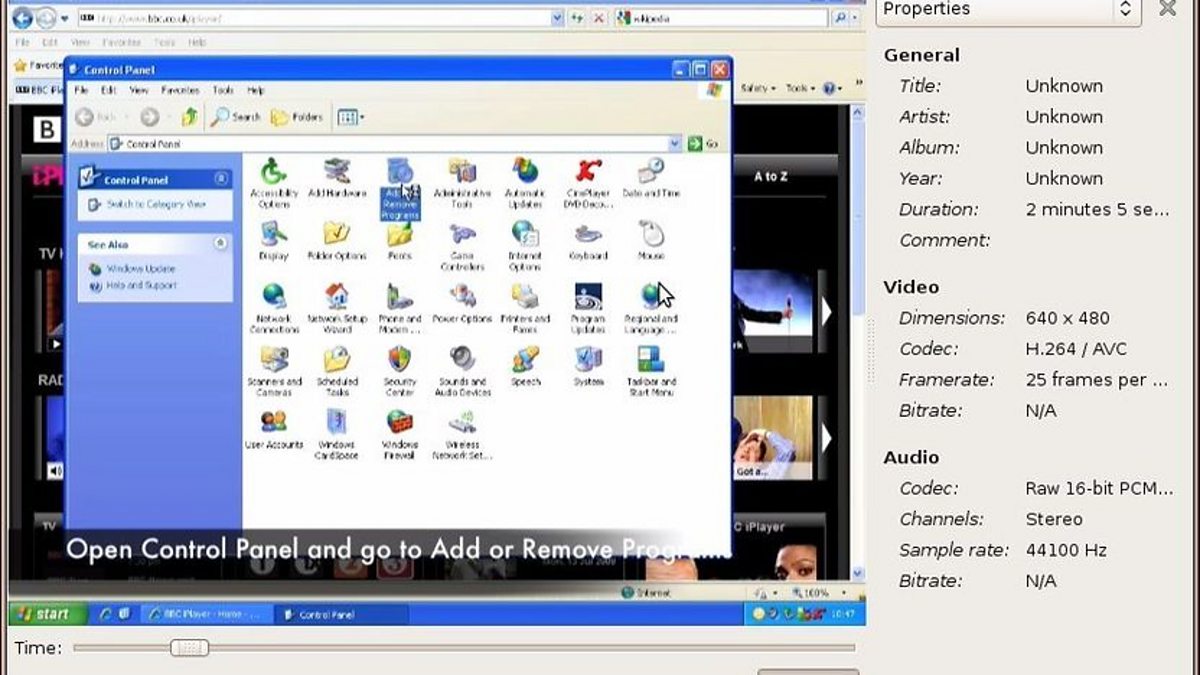This screenshot has height=675, width=1200.
Task: Open the File menu in Control Panel window
Action: [81, 90]
